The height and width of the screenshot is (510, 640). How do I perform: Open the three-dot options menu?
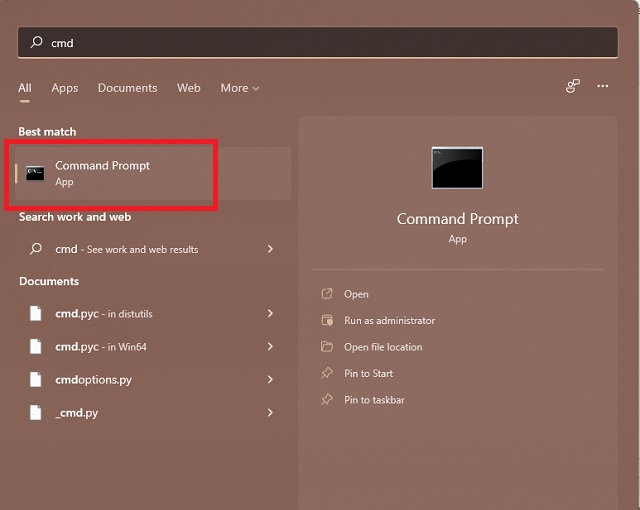(x=602, y=87)
